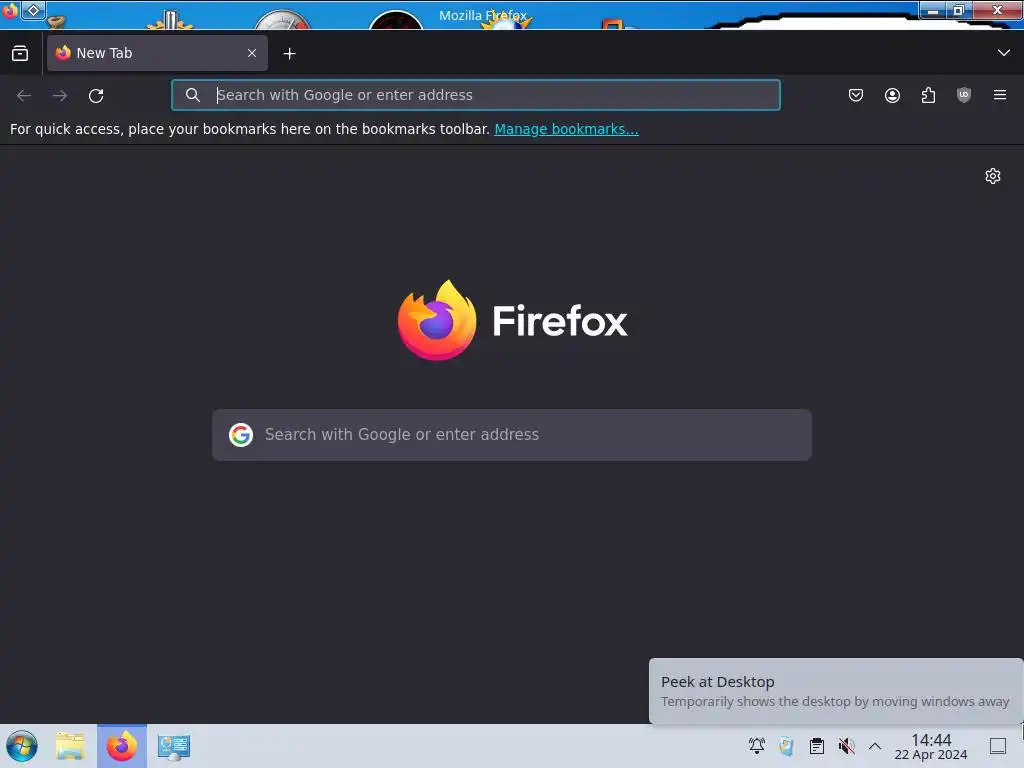Open new tab personalize gear
This screenshot has width=1024, height=768.
[993, 176]
